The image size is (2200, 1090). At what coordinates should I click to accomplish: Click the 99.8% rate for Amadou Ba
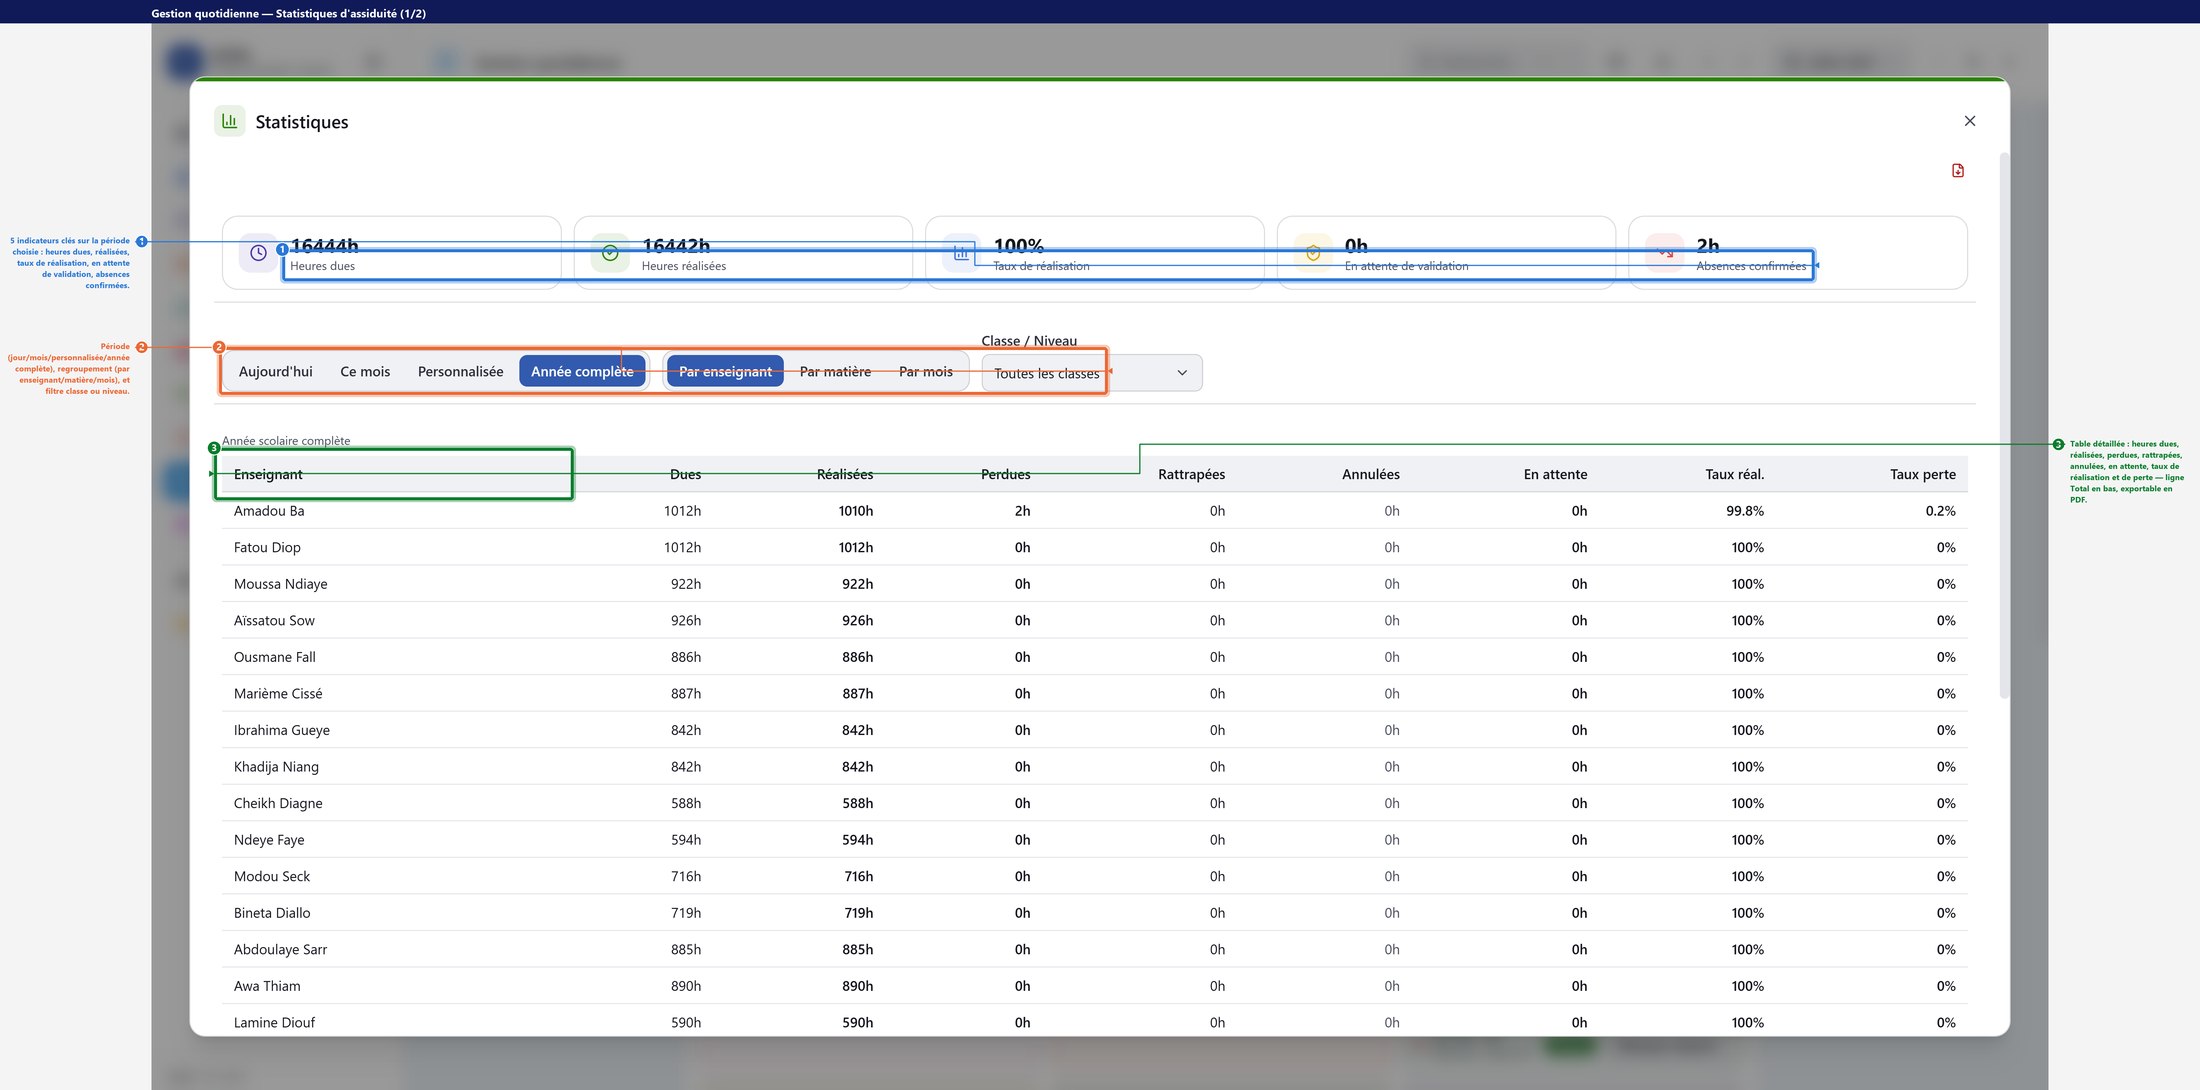tap(1745, 511)
